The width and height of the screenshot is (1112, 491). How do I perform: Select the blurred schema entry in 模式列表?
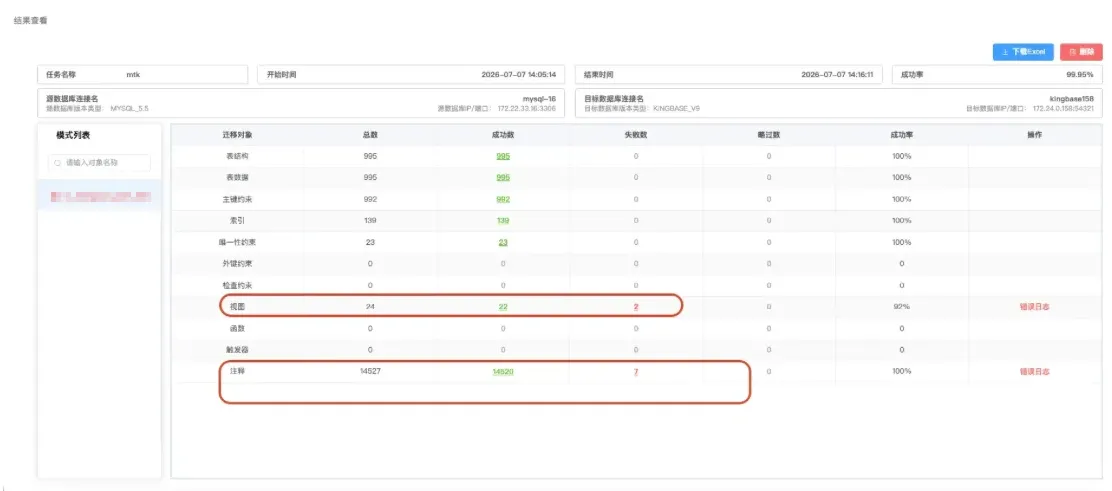point(99,195)
